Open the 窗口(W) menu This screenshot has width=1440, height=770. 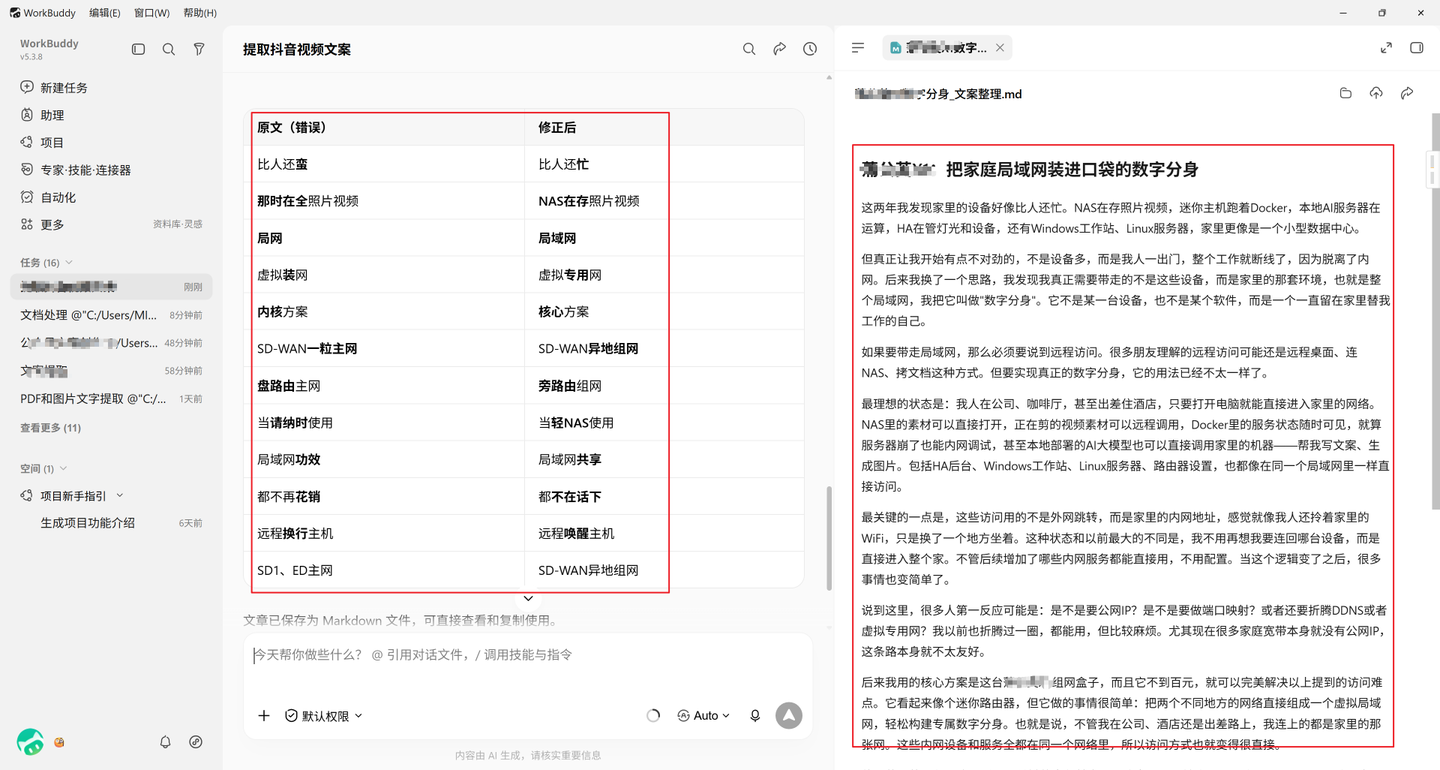pyautogui.click(x=152, y=13)
